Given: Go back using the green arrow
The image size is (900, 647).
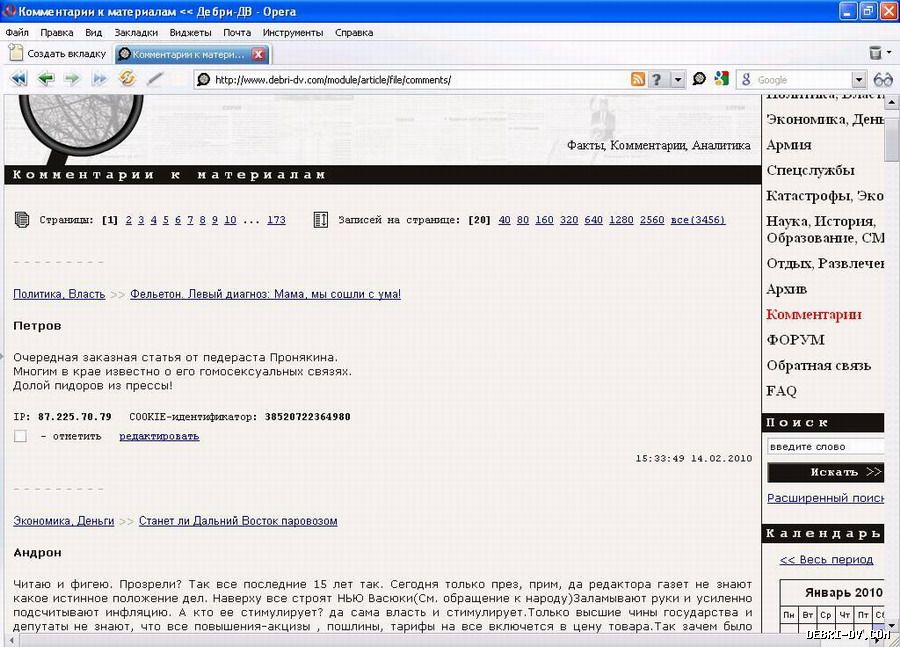Looking at the screenshot, I should [45, 79].
